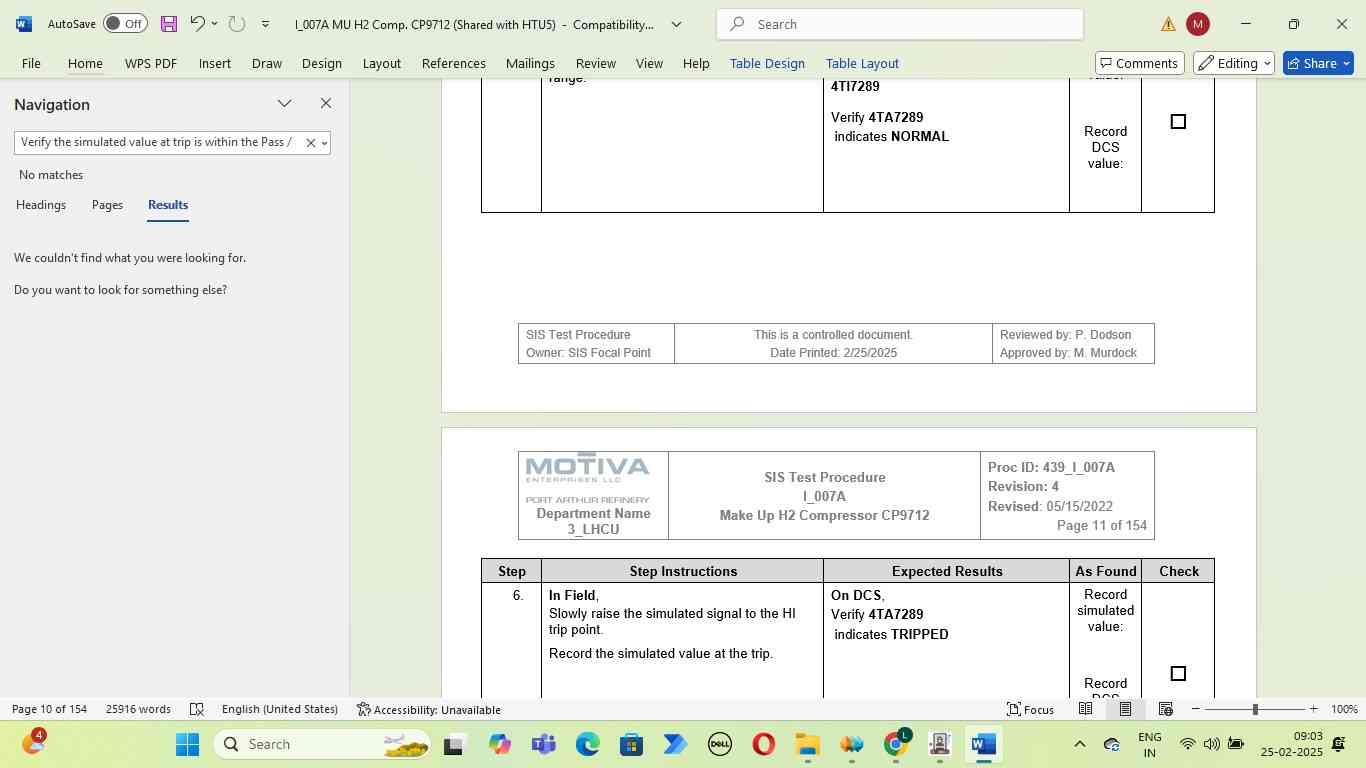This screenshot has width=1366, height=768.
Task: Open the Editing mode dropdown
Action: (x=1234, y=63)
